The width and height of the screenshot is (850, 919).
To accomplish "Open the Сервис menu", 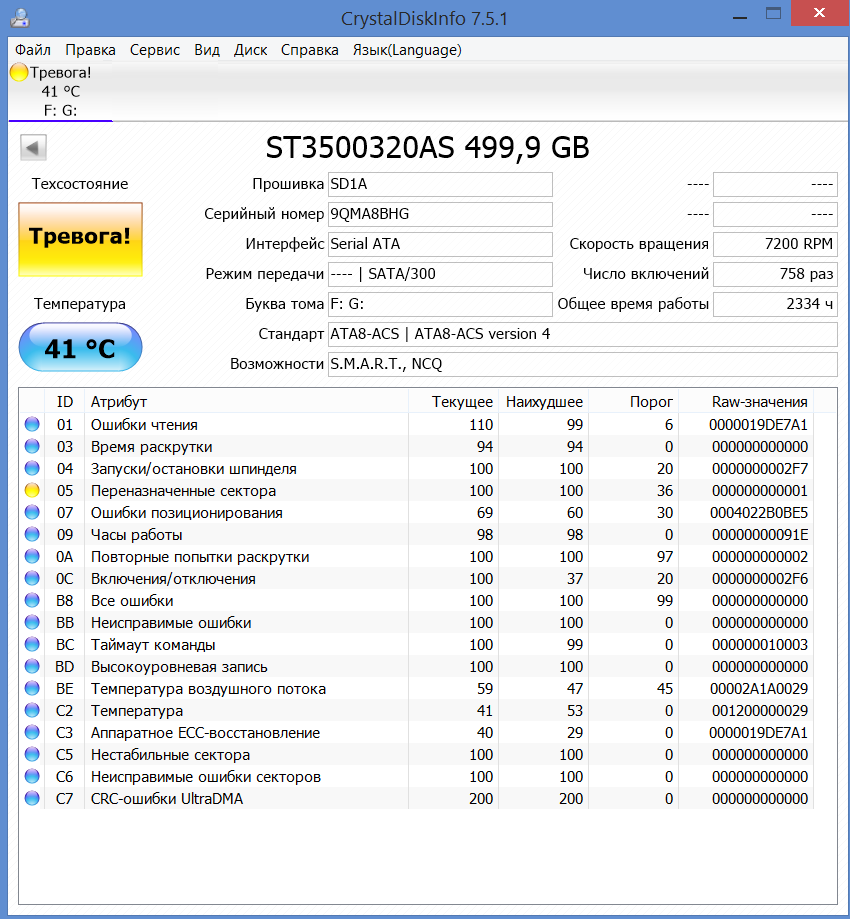I will pyautogui.click(x=155, y=50).
